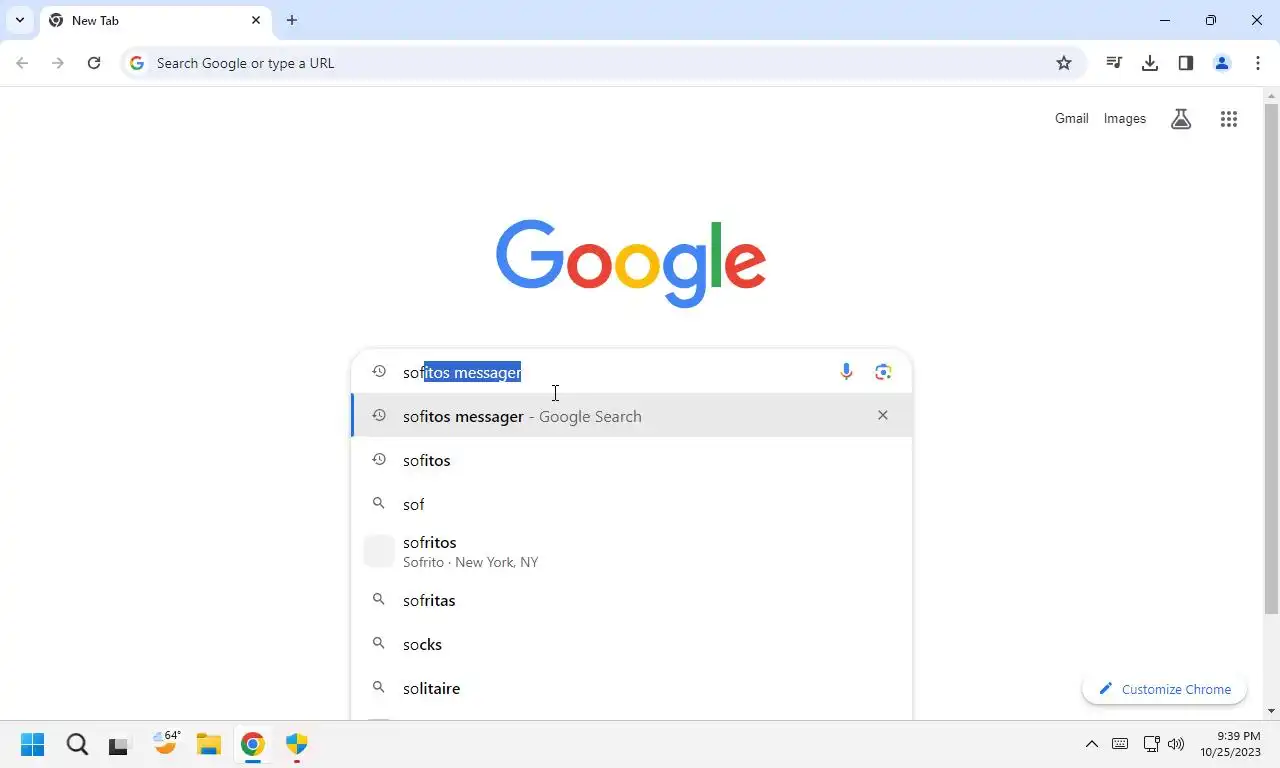Open the tab search dropdown arrow
1280x768 pixels.
click(19, 20)
